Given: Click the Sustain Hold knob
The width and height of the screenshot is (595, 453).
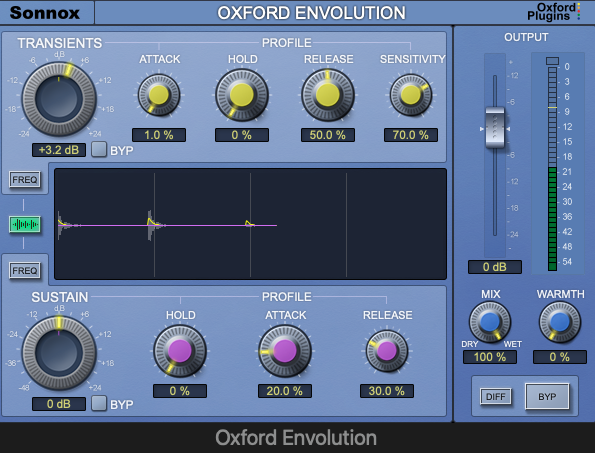Looking at the screenshot, I should pyautogui.click(x=180, y=351).
